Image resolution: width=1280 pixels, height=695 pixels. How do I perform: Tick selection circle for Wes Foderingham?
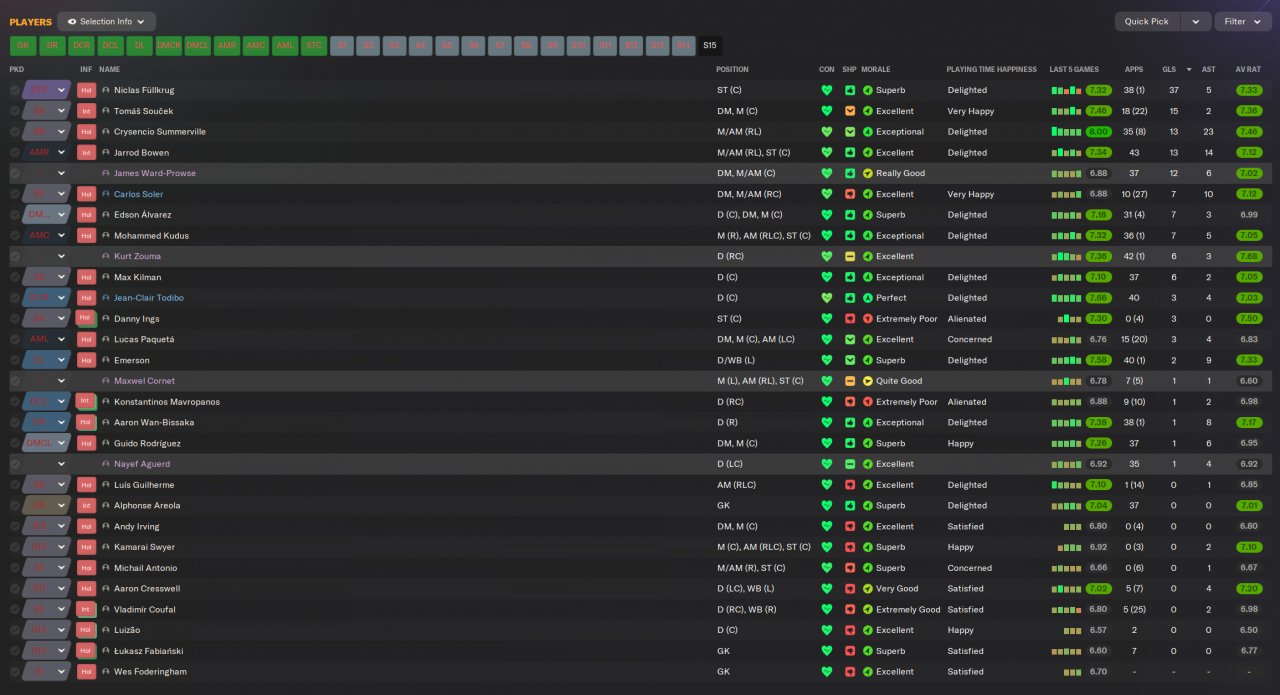[x=14, y=672]
